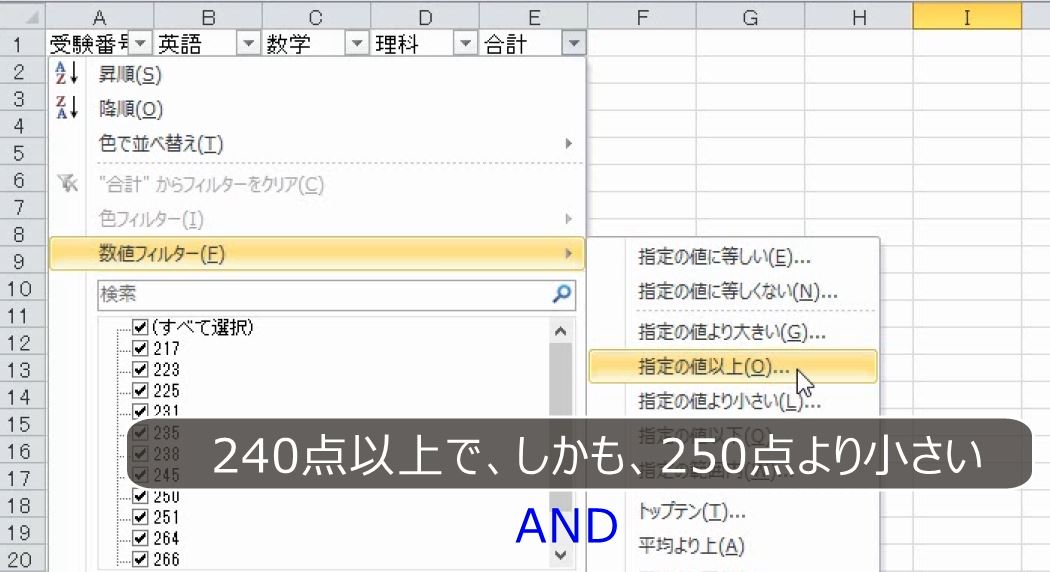1050x572 pixels.
Task: Click scroll up arrow in value list
Action: [x=561, y=331]
